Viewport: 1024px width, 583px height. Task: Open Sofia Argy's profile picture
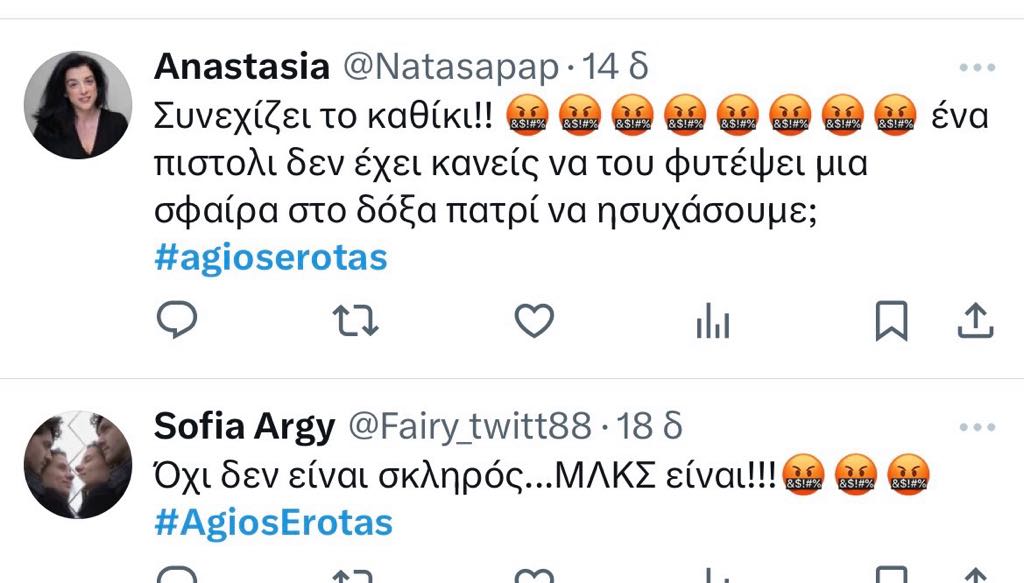click(x=78, y=465)
